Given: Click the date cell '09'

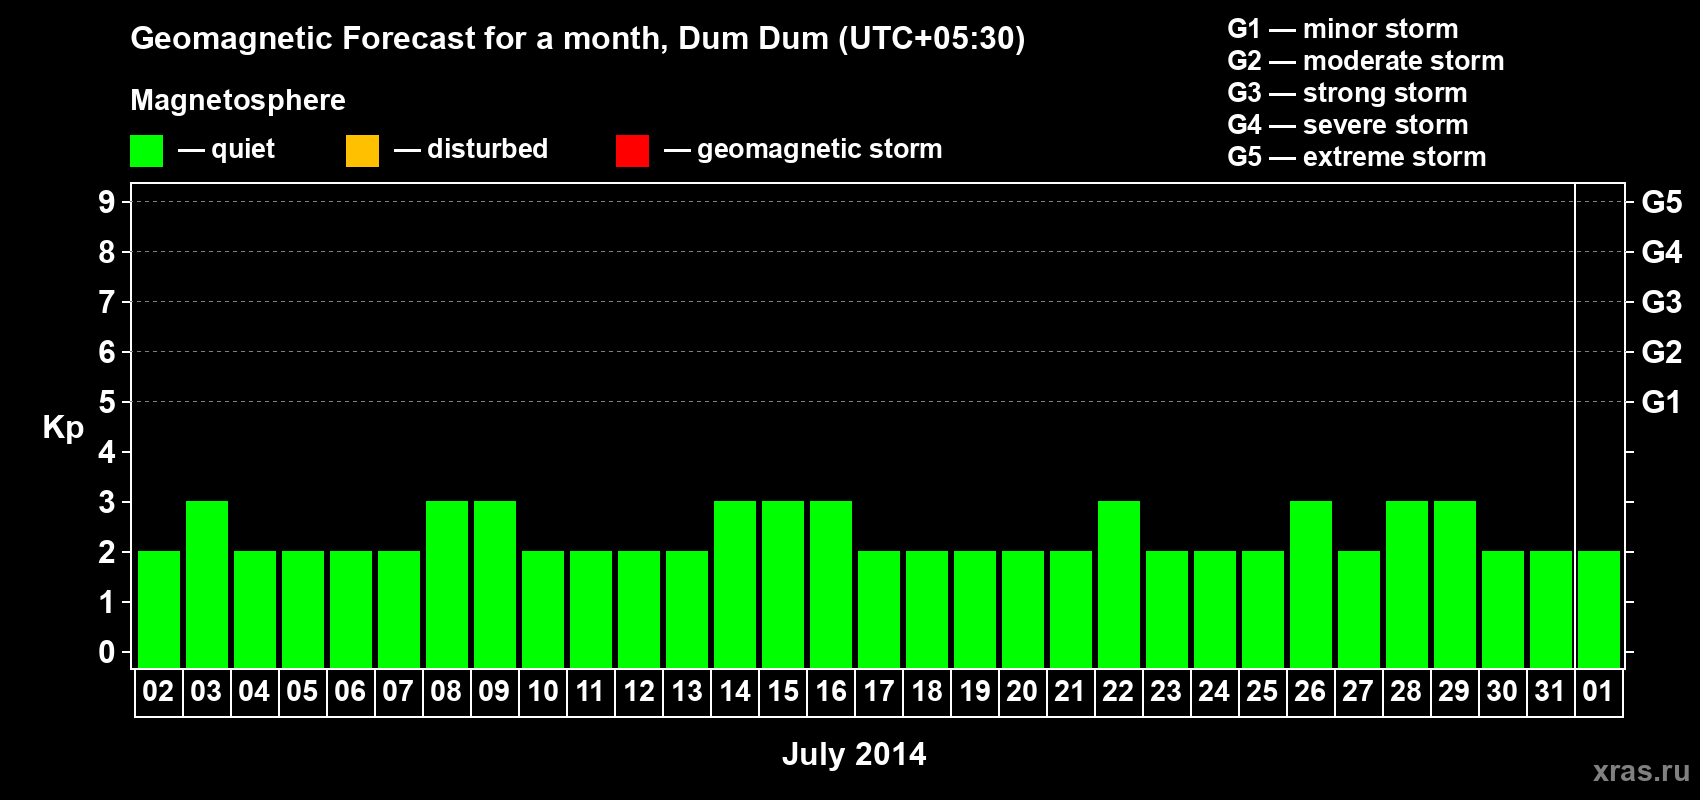Looking at the screenshot, I should coord(494,692).
